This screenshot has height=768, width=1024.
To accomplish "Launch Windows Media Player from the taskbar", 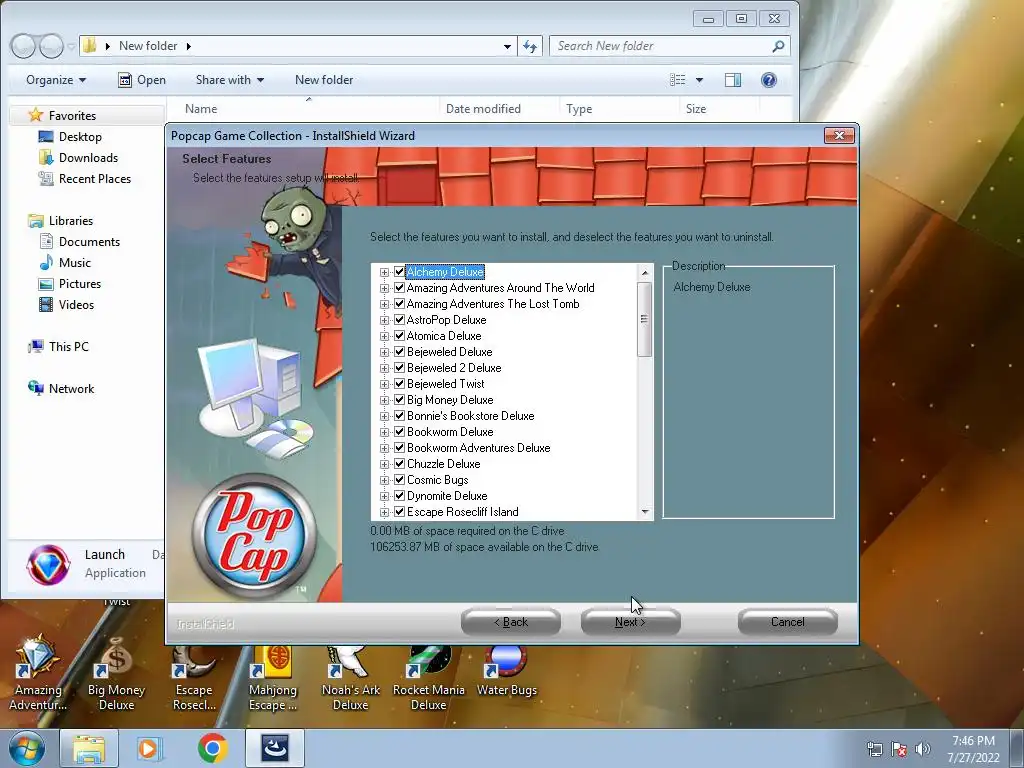I will (149, 748).
